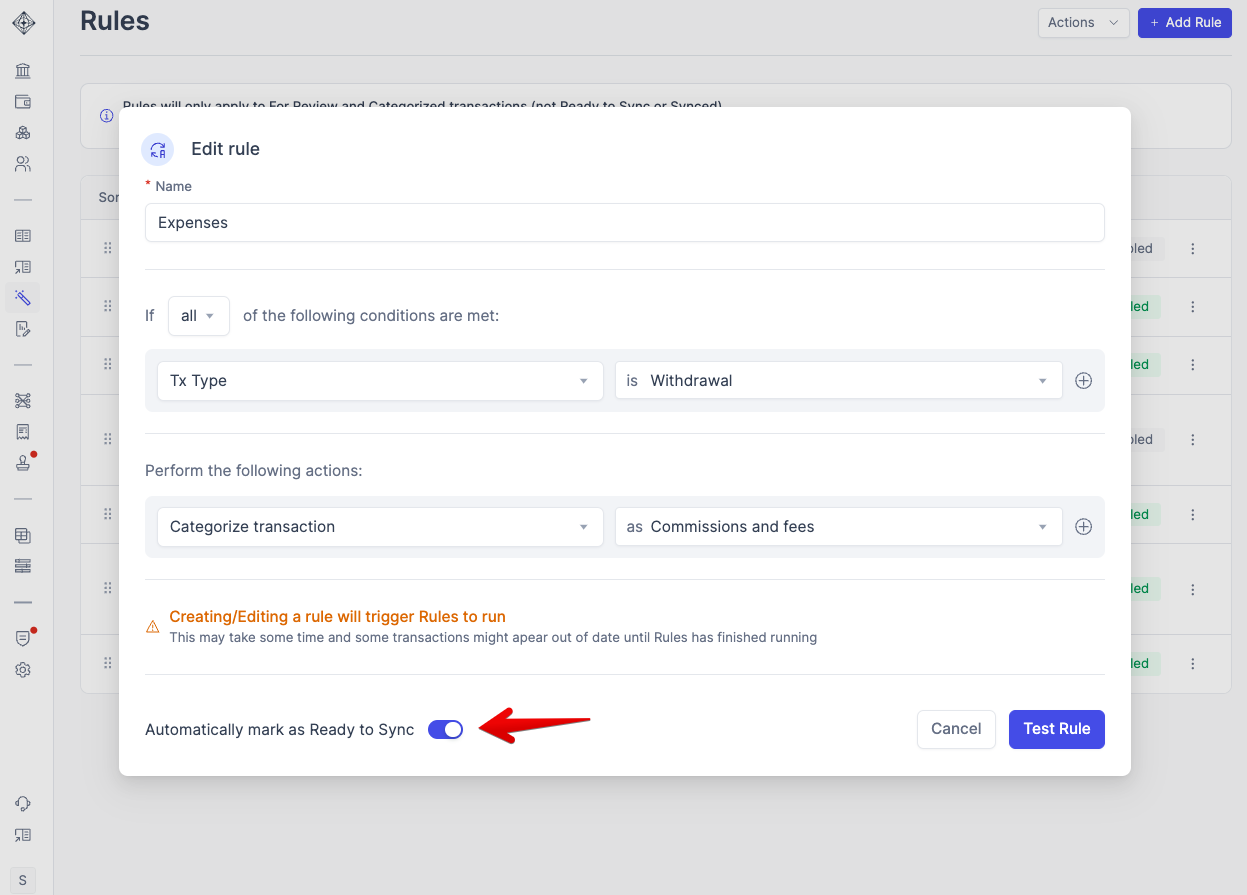The width and height of the screenshot is (1247, 895).
Task: Open the Actions menu at top right
Action: coord(1083,23)
